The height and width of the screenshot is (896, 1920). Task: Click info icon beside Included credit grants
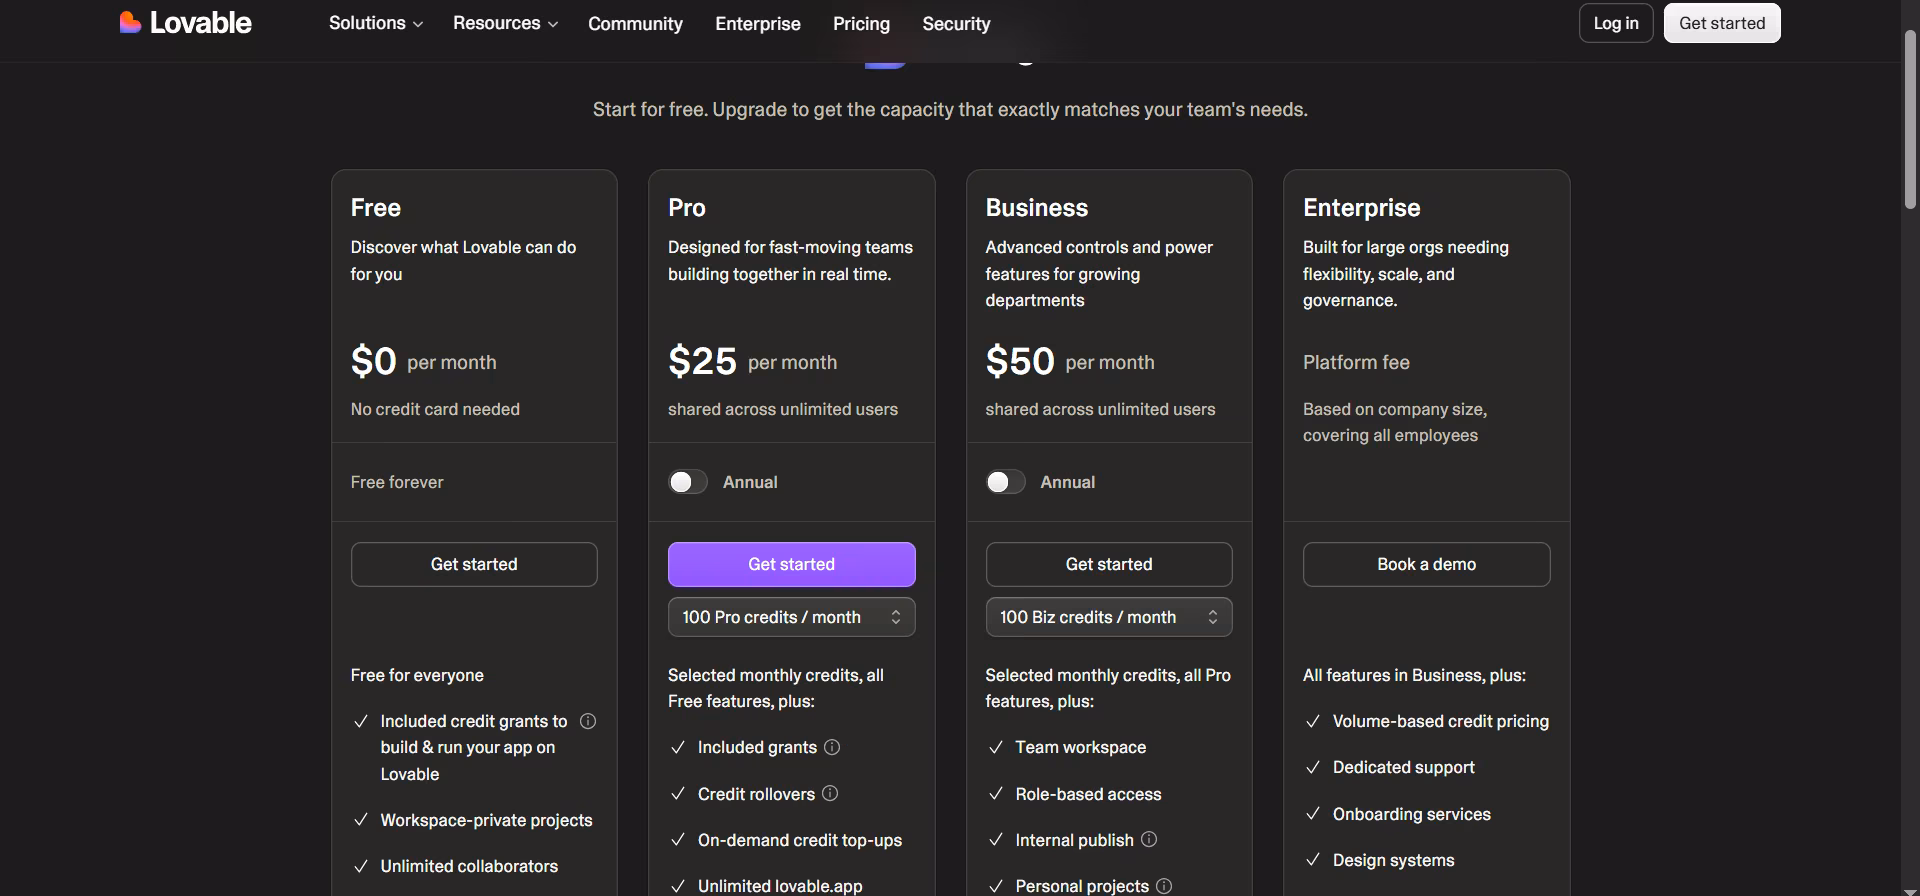click(x=588, y=721)
